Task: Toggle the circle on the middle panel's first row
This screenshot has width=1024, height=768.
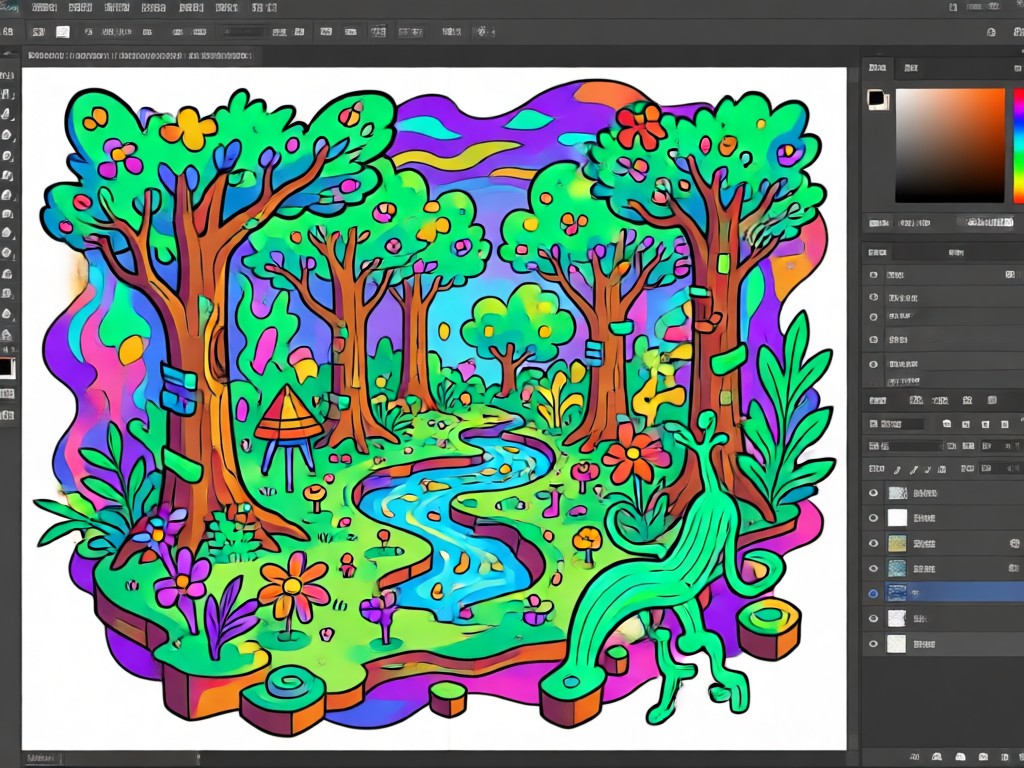Action: click(874, 275)
